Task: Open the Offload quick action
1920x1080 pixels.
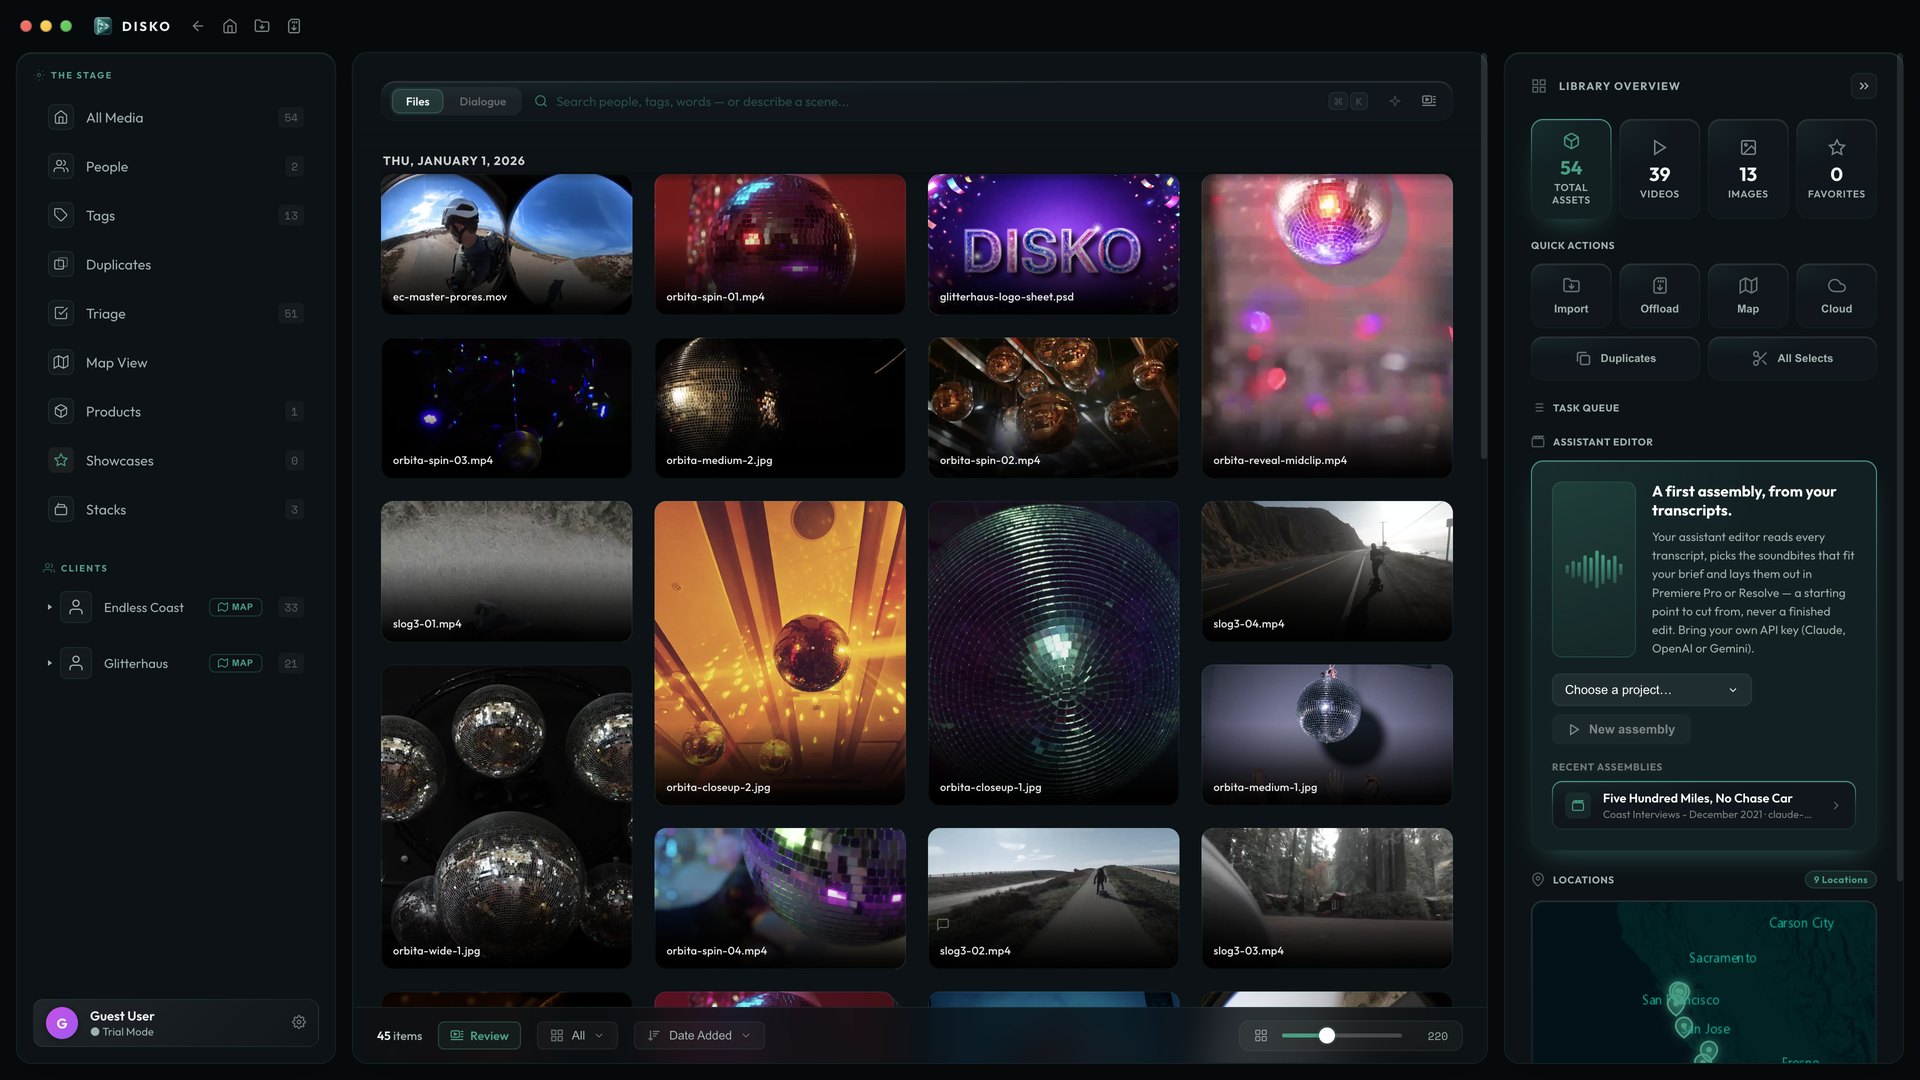Action: click(x=1659, y=296)
